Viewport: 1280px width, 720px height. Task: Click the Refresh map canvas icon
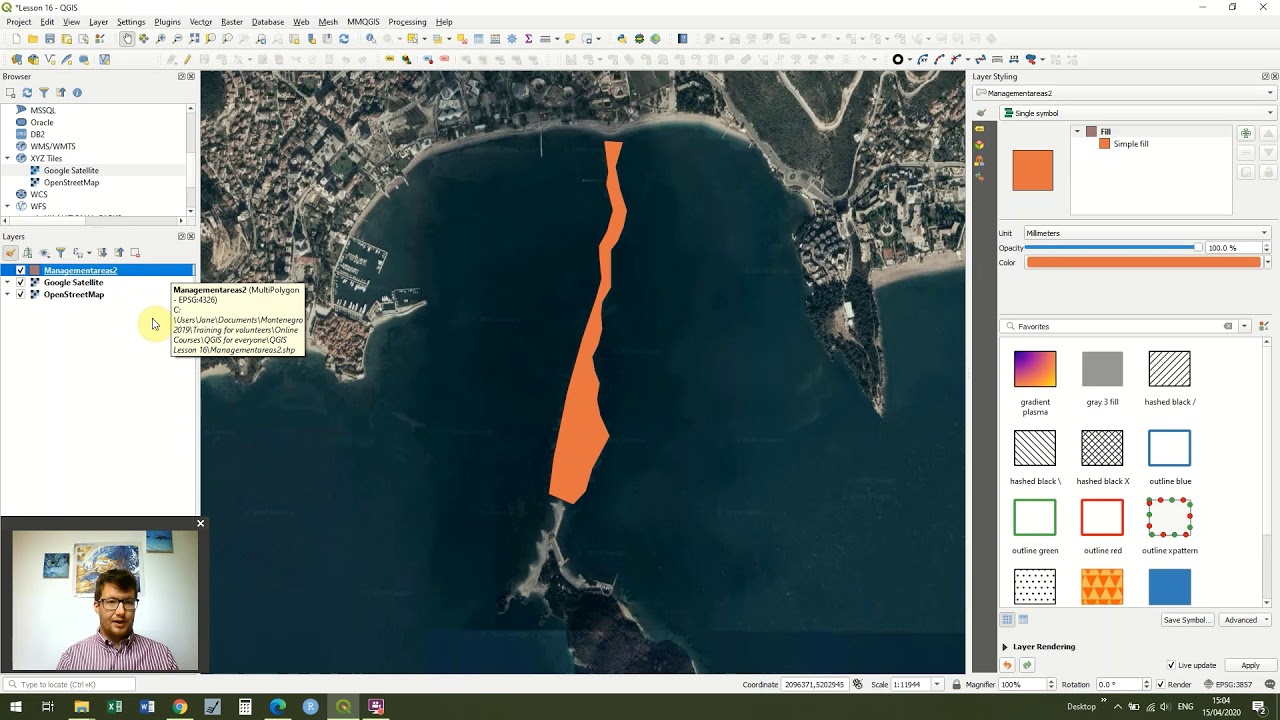344,39
